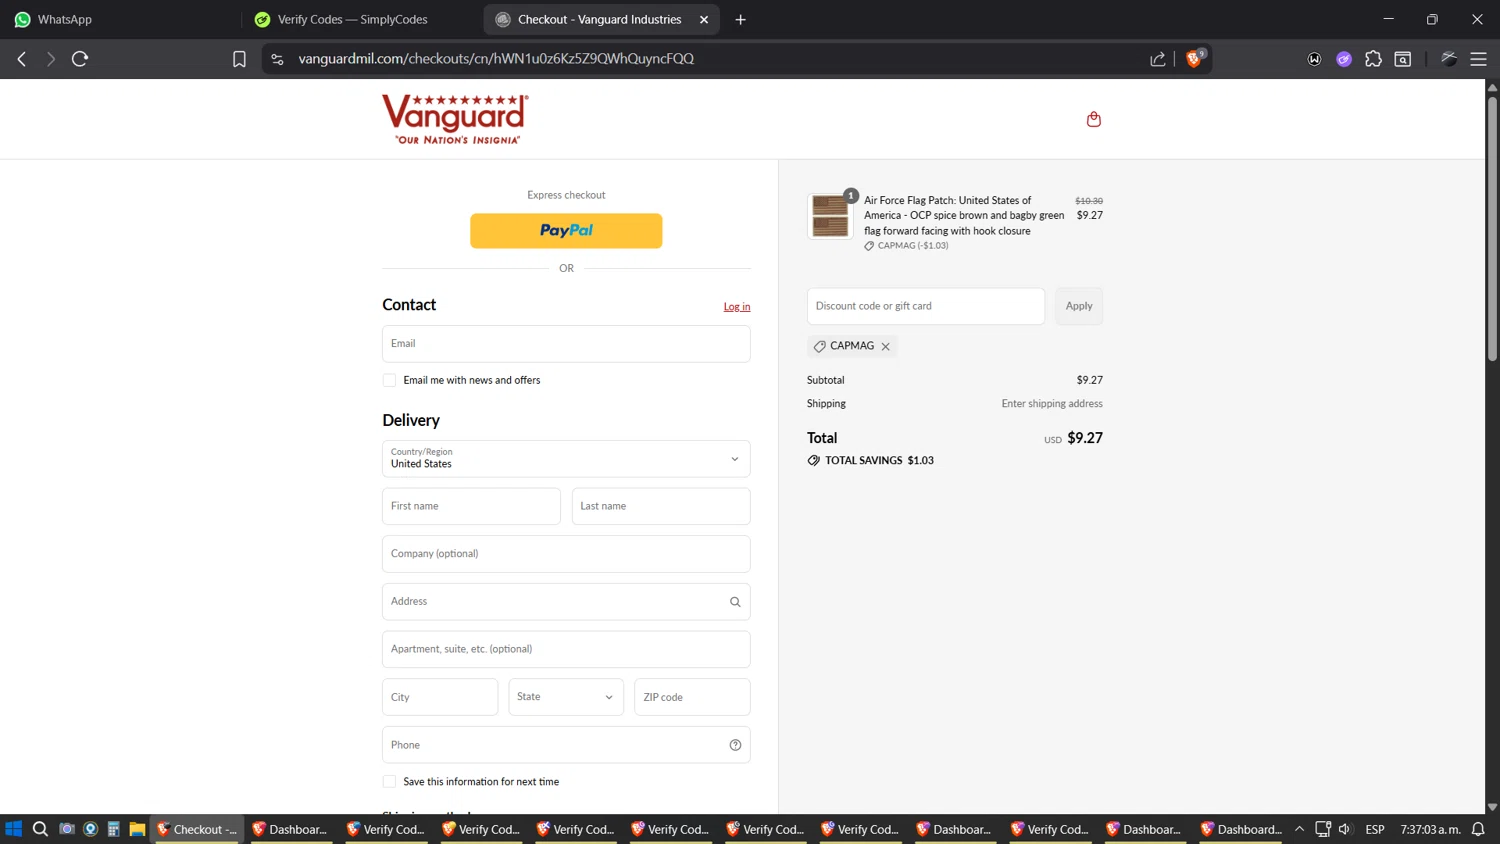Click the Discount code or gift card field

click(x=926, y=306)
